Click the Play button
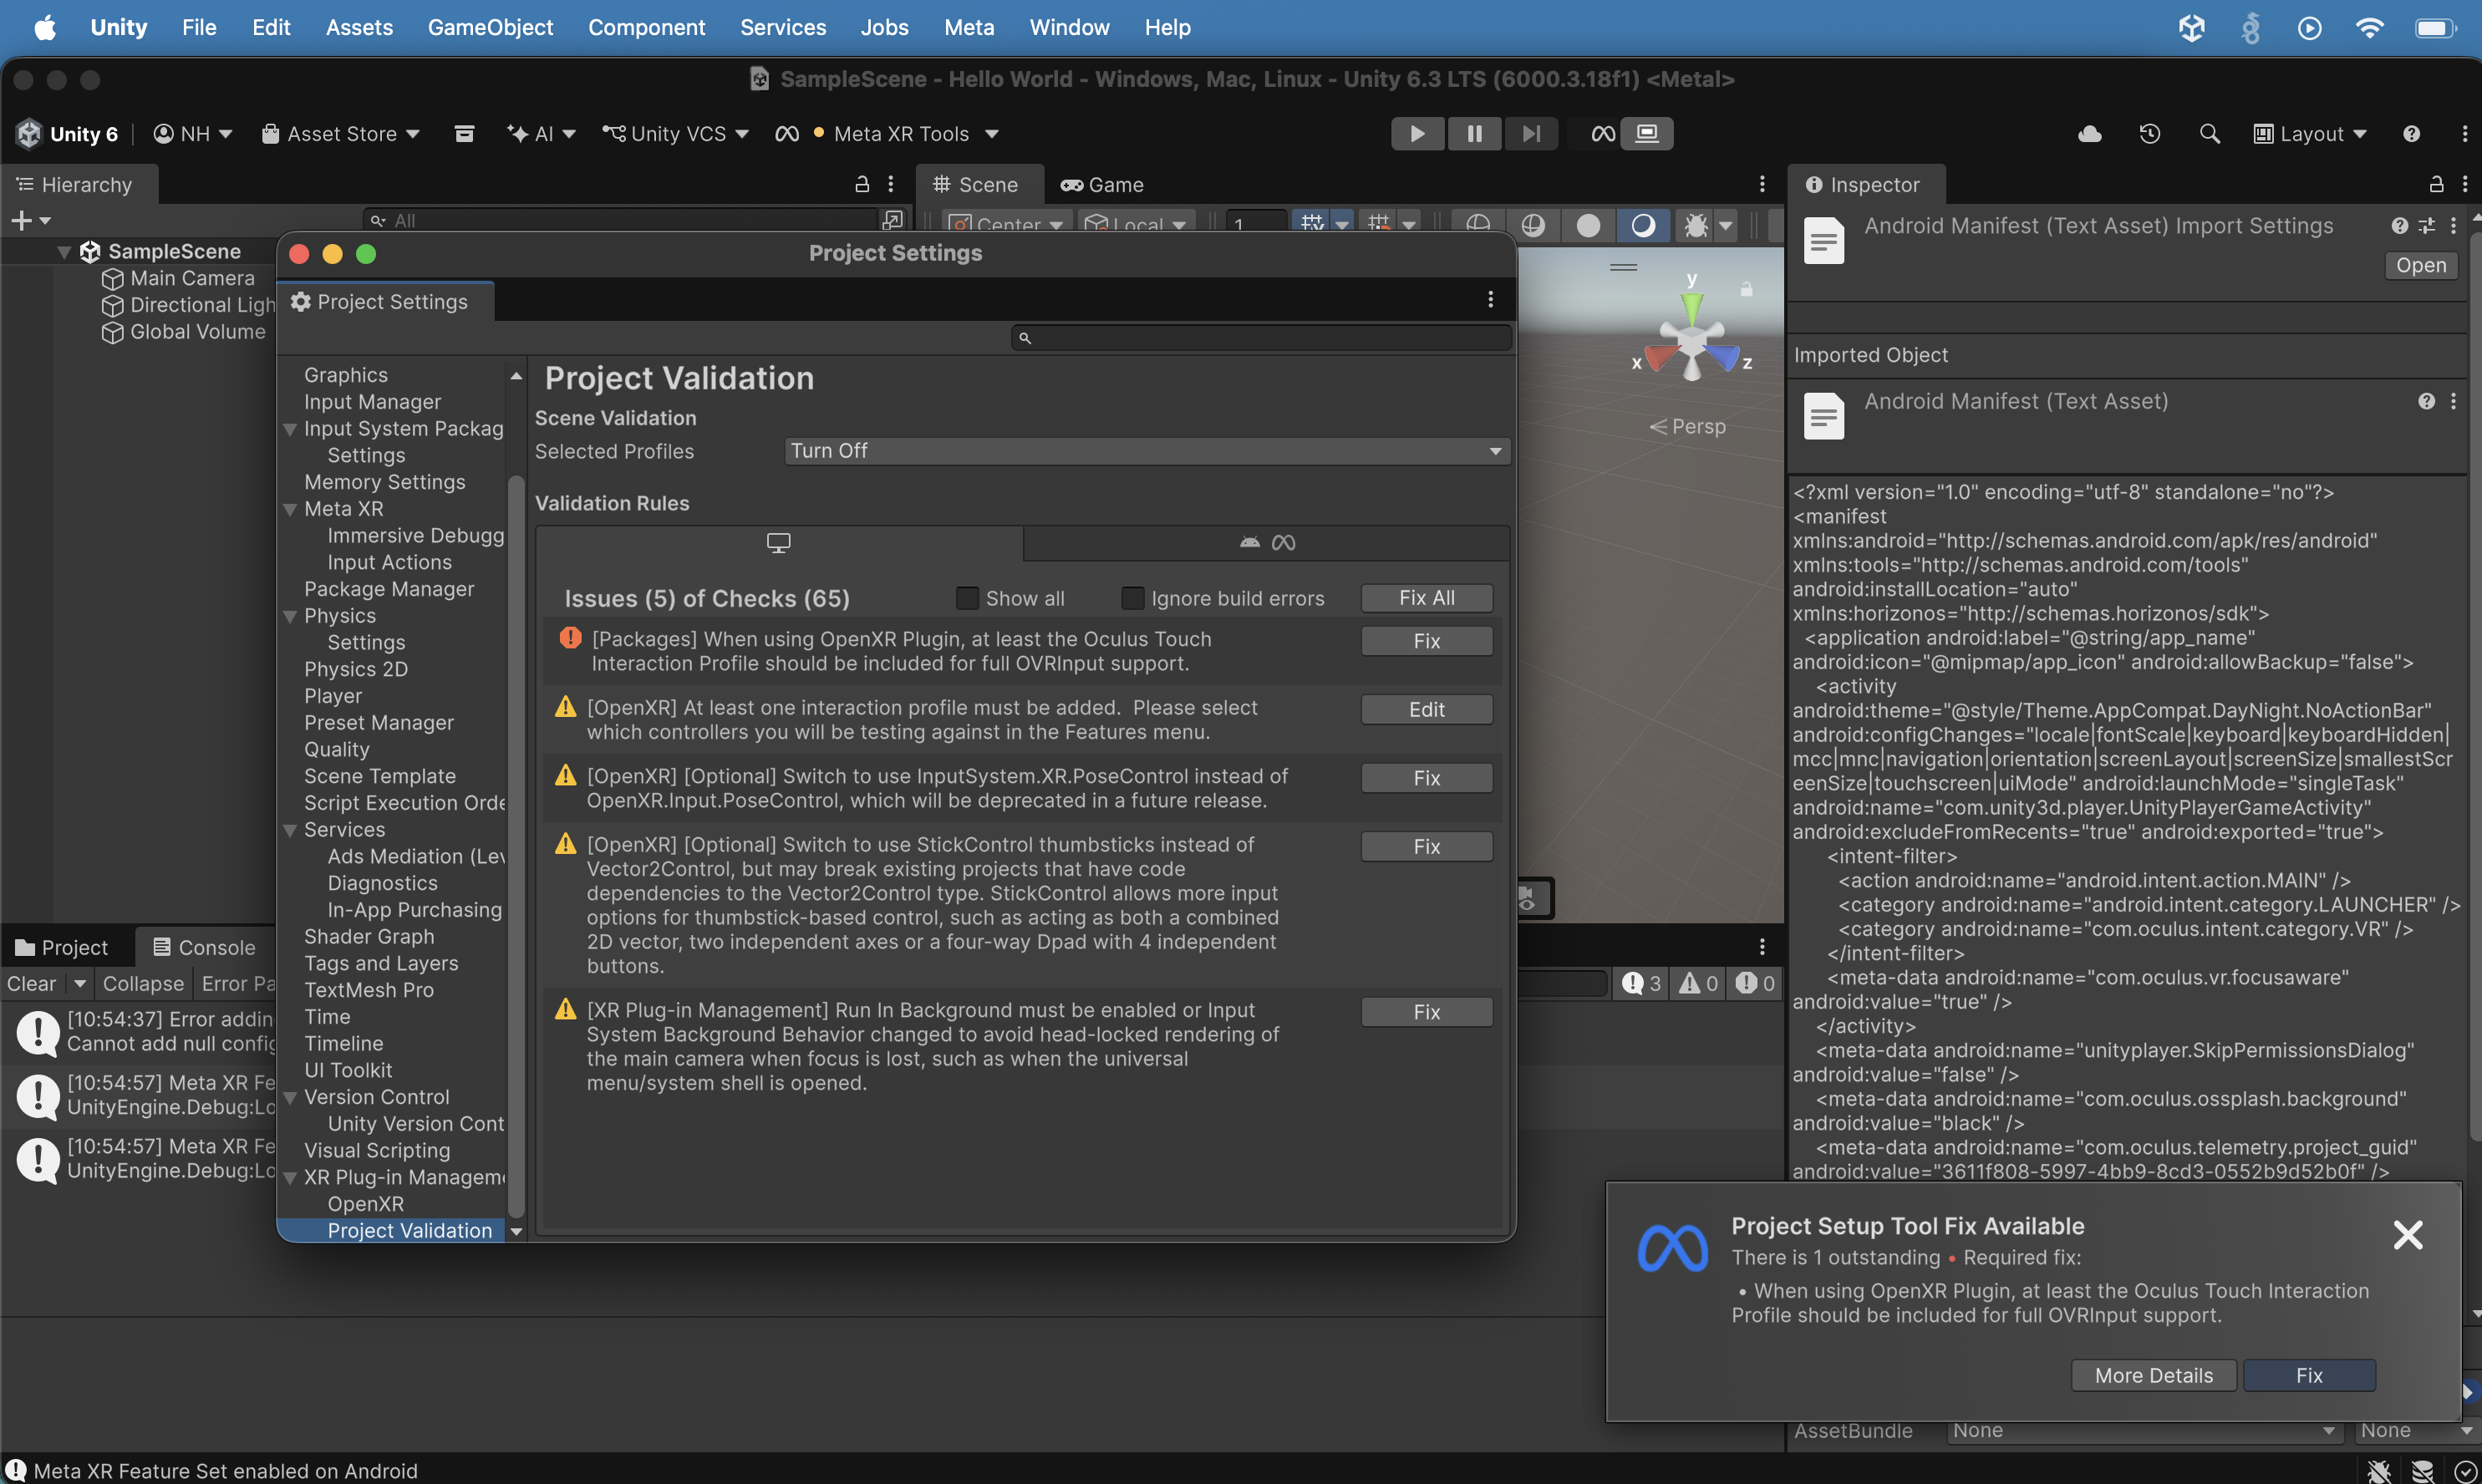The height and width of the screenshot is (1484, 2482). [1417, 133]
